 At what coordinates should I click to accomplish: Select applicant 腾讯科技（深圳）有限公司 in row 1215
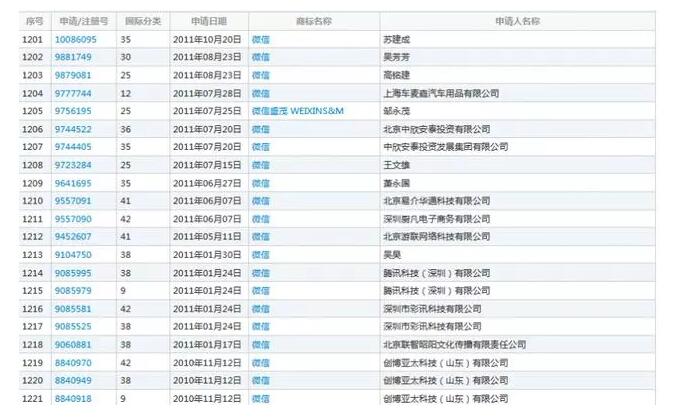click(x=437, y=291)
